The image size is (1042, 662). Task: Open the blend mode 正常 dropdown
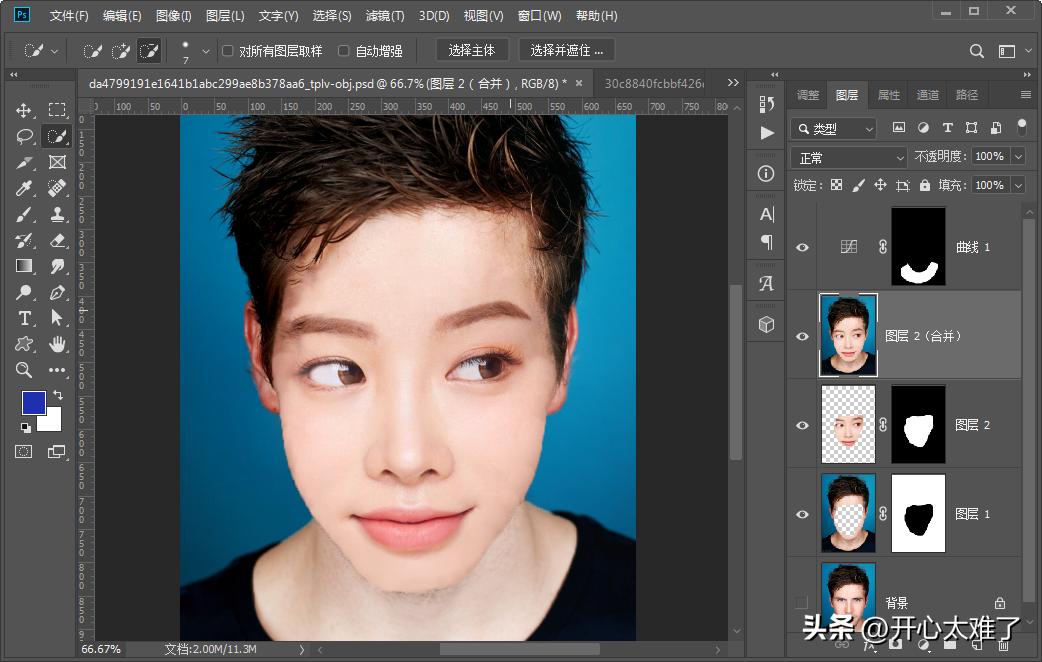click(848, 158)
